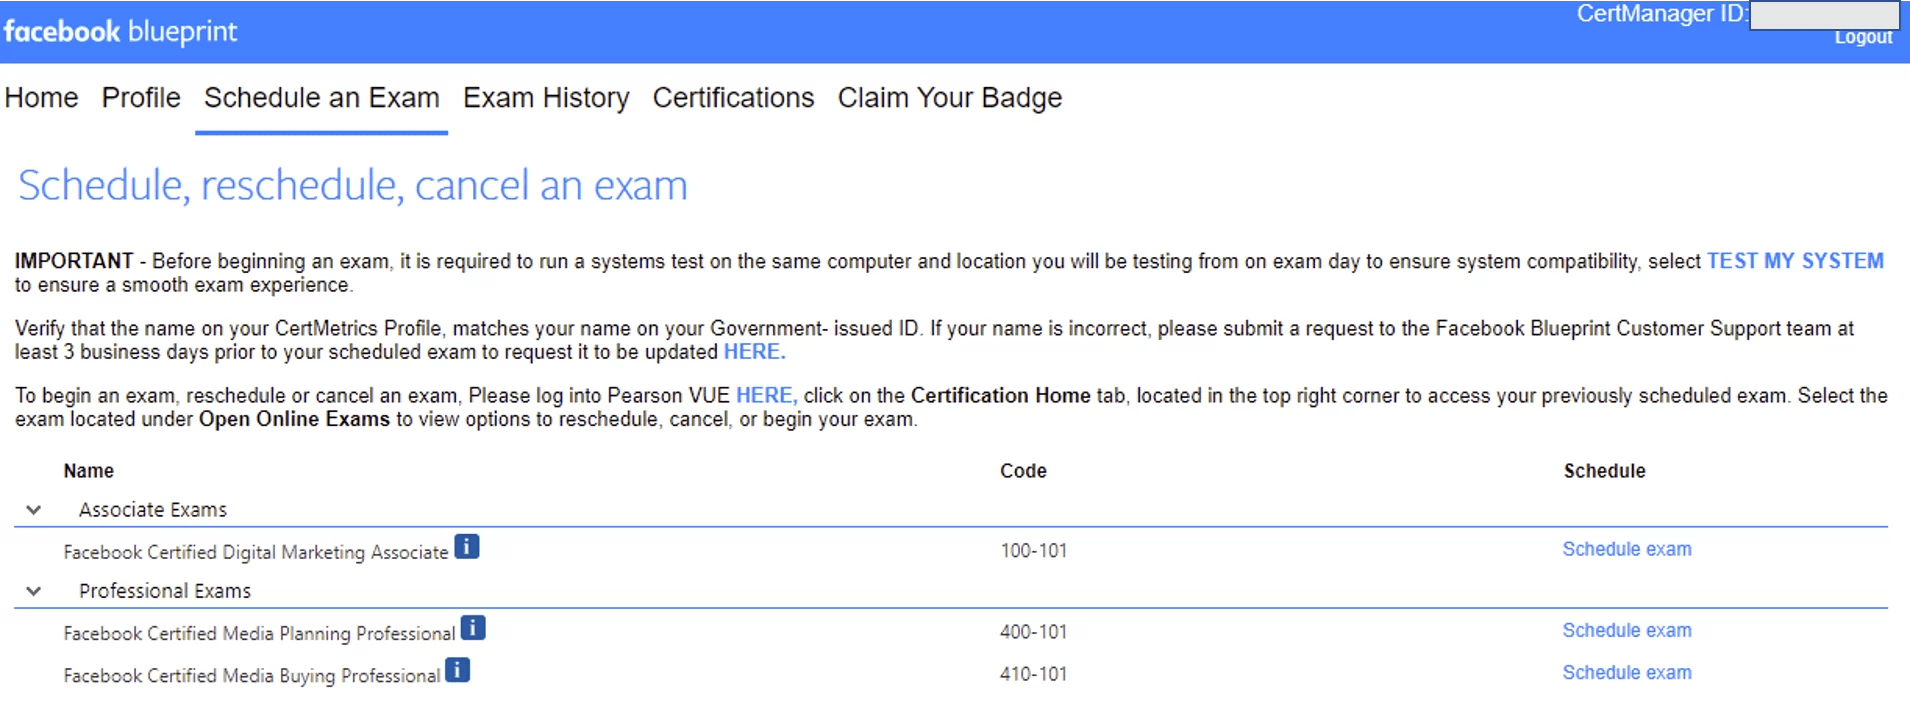Click the Associate Exams group label

[153, 510]
